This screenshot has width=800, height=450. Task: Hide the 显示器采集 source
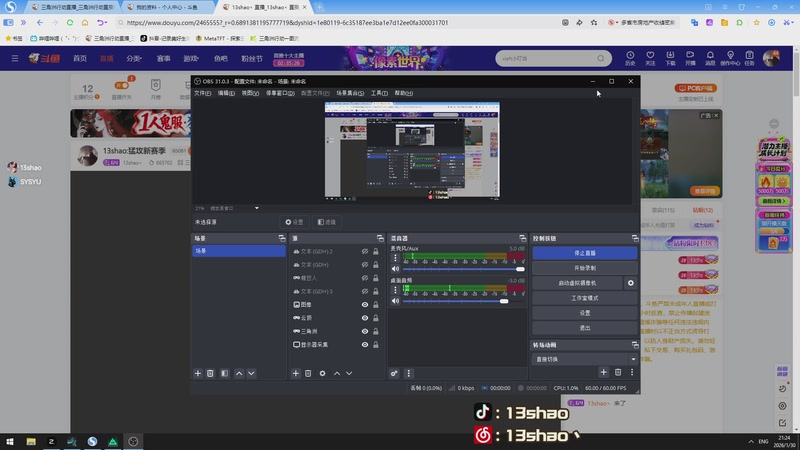click(365, 344)
